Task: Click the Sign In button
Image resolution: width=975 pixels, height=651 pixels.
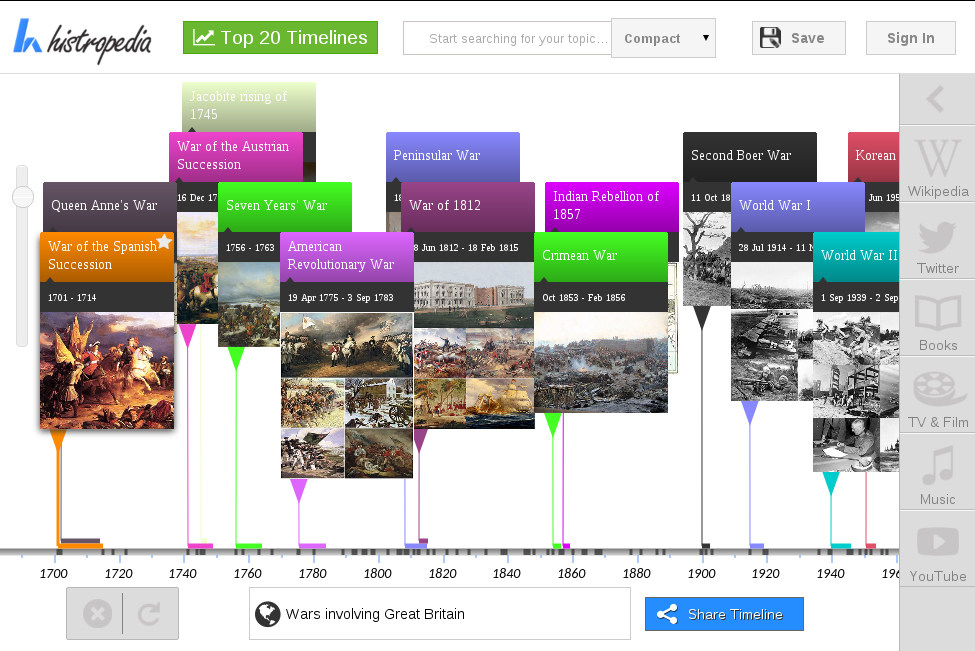Action: (910, 38)
